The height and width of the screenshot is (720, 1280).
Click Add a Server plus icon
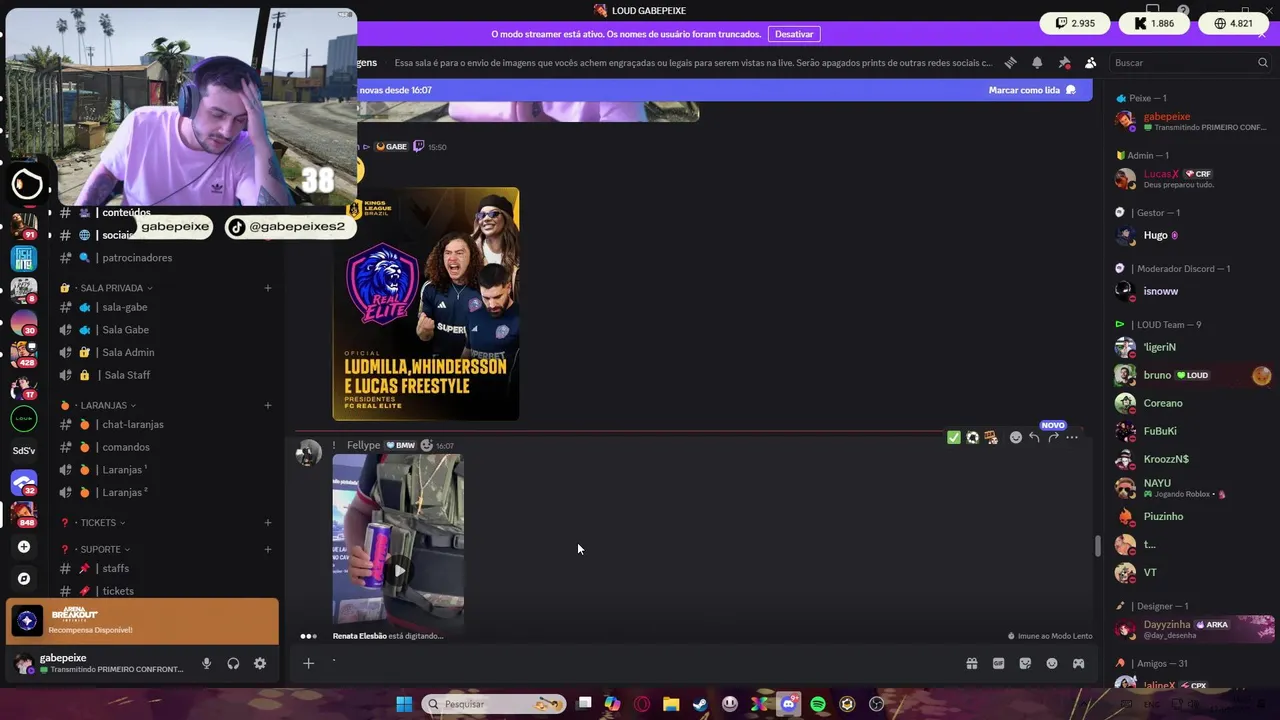click(24, 547)
